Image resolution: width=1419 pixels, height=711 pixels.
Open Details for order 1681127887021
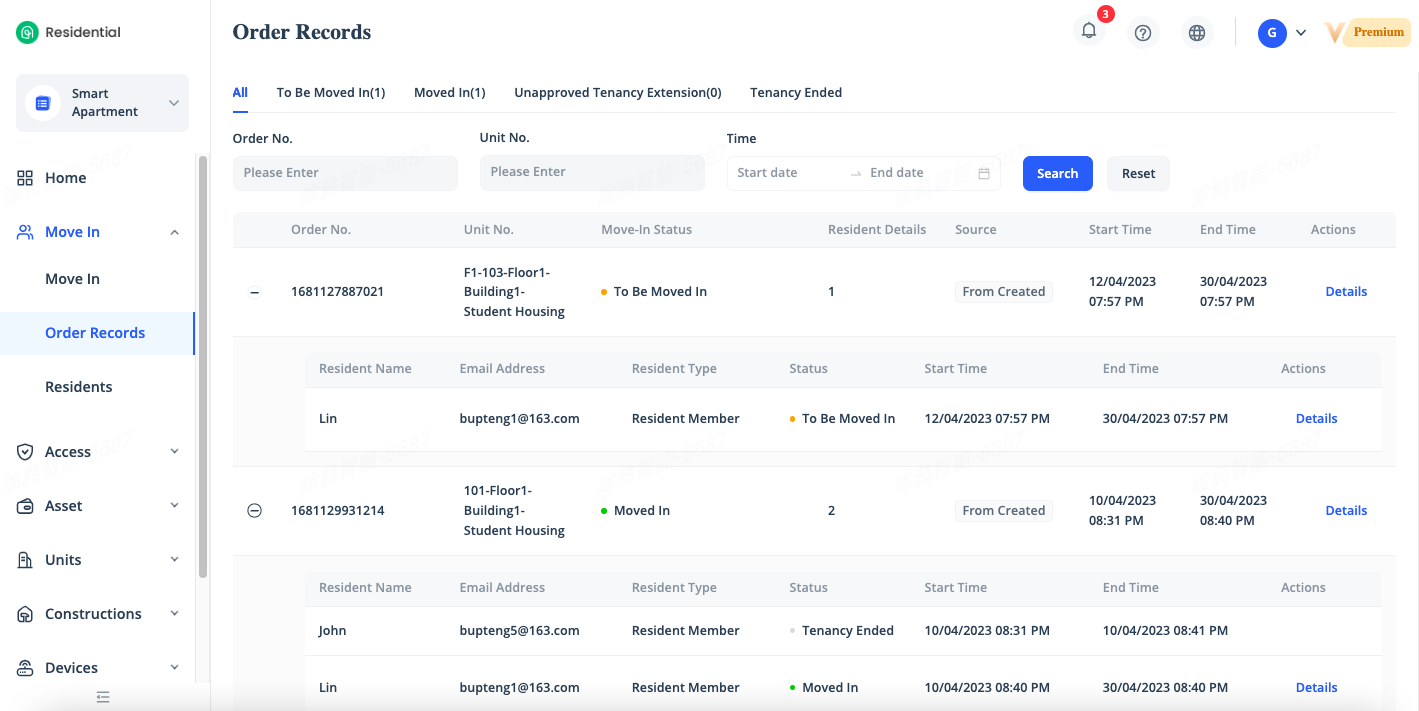[1346, 292]
